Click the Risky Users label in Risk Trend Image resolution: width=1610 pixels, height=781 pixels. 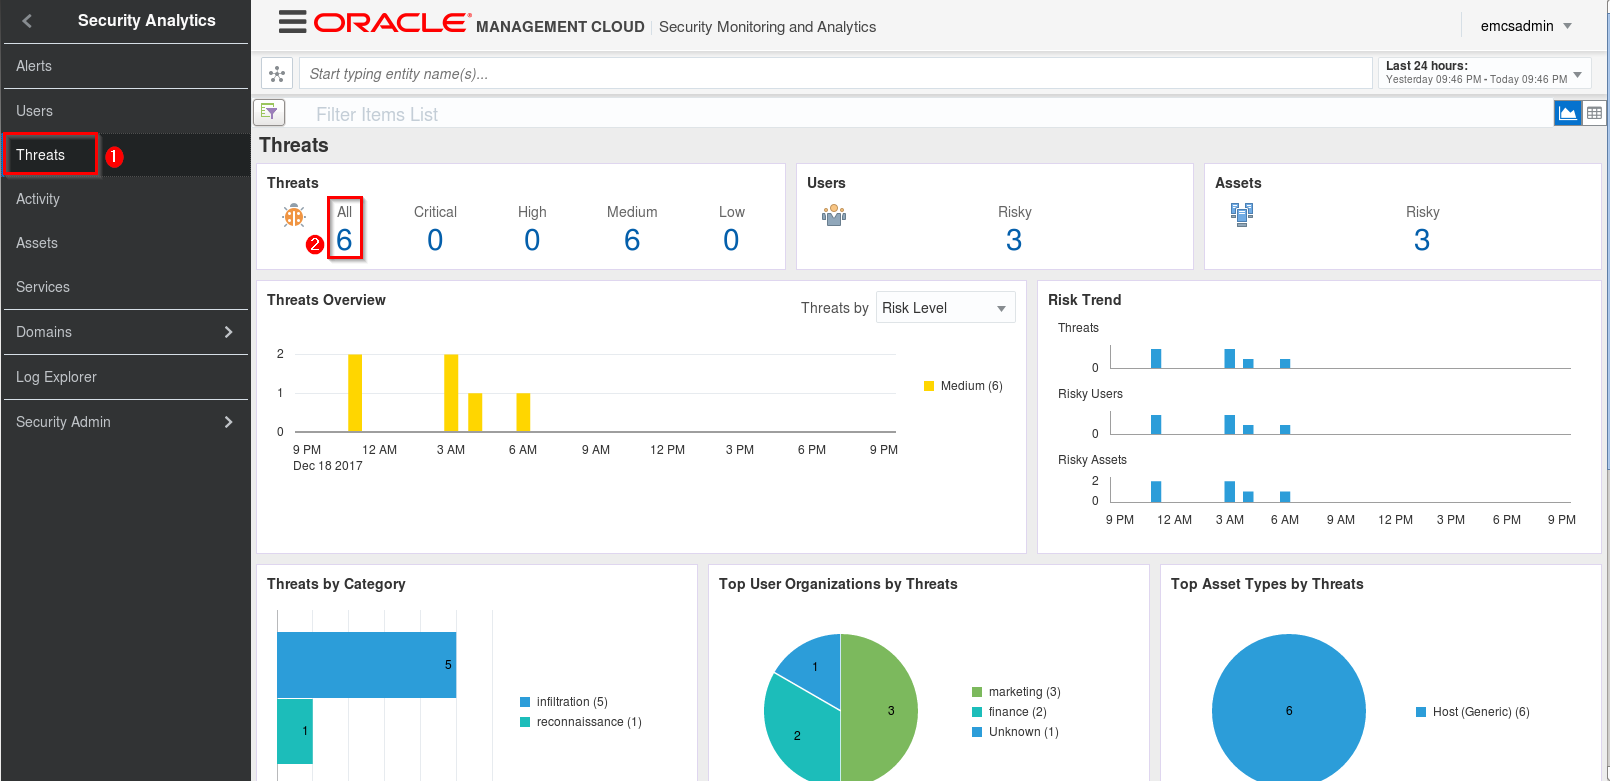1090,394
